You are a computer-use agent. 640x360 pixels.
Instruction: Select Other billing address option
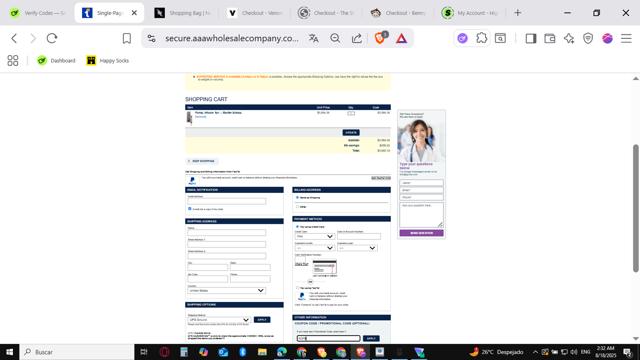(x=297, y=207)
